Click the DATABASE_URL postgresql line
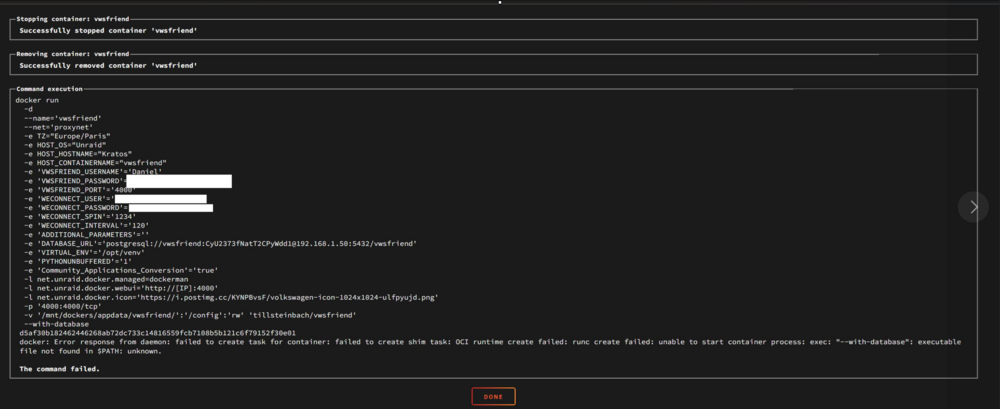Image resolution: width=1000 pixels, height=409 pixels. coord(221,244)
